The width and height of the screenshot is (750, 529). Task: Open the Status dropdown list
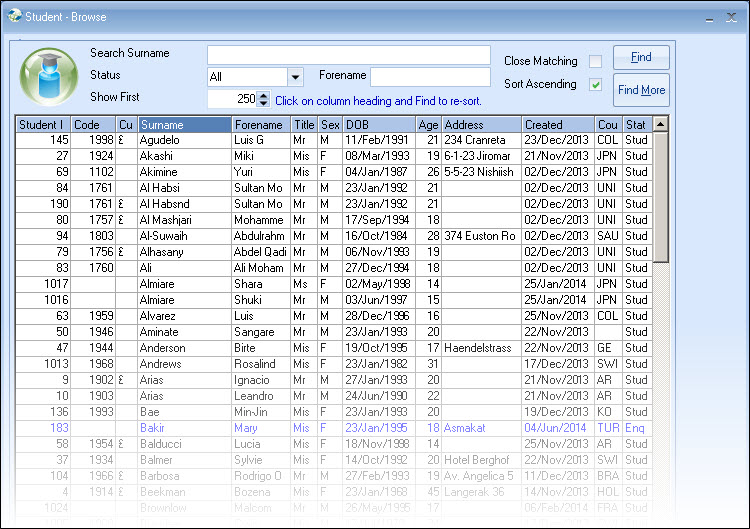click(x=295, y=77)
